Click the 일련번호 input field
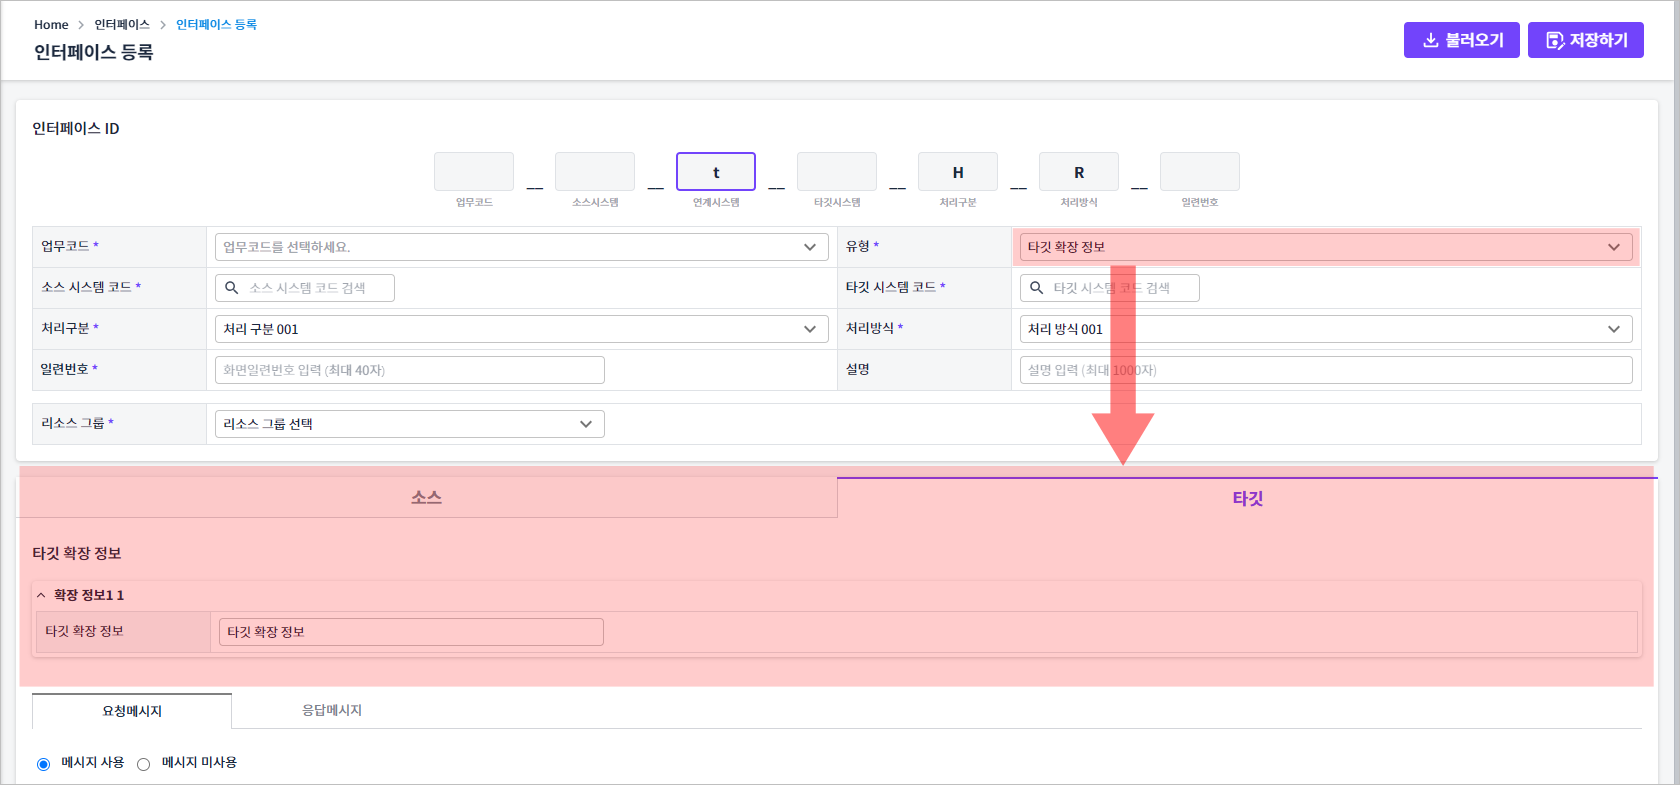The image size is (1680, 785). [410, 370]
